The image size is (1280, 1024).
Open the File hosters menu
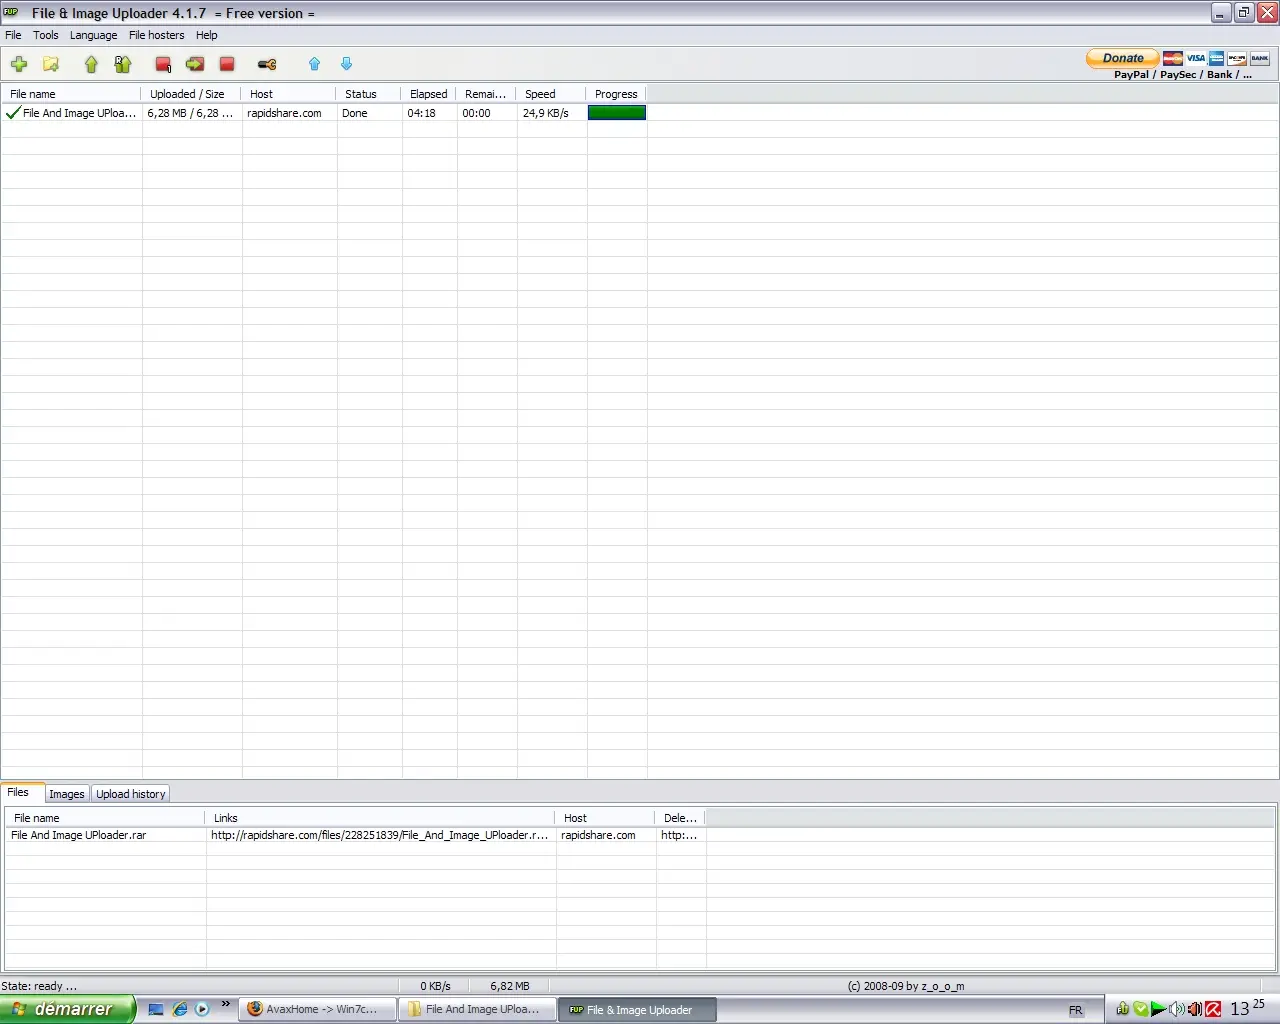157,35
